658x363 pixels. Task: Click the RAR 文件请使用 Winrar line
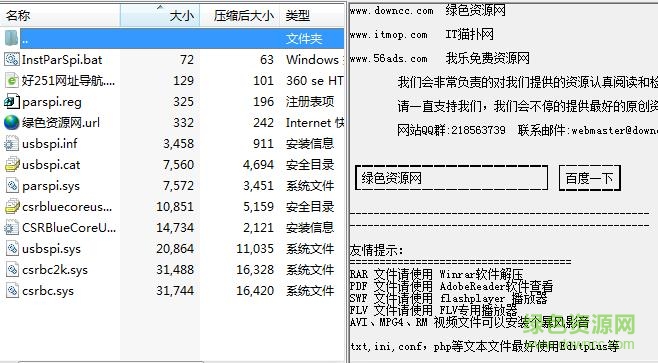tap(436, 274)
